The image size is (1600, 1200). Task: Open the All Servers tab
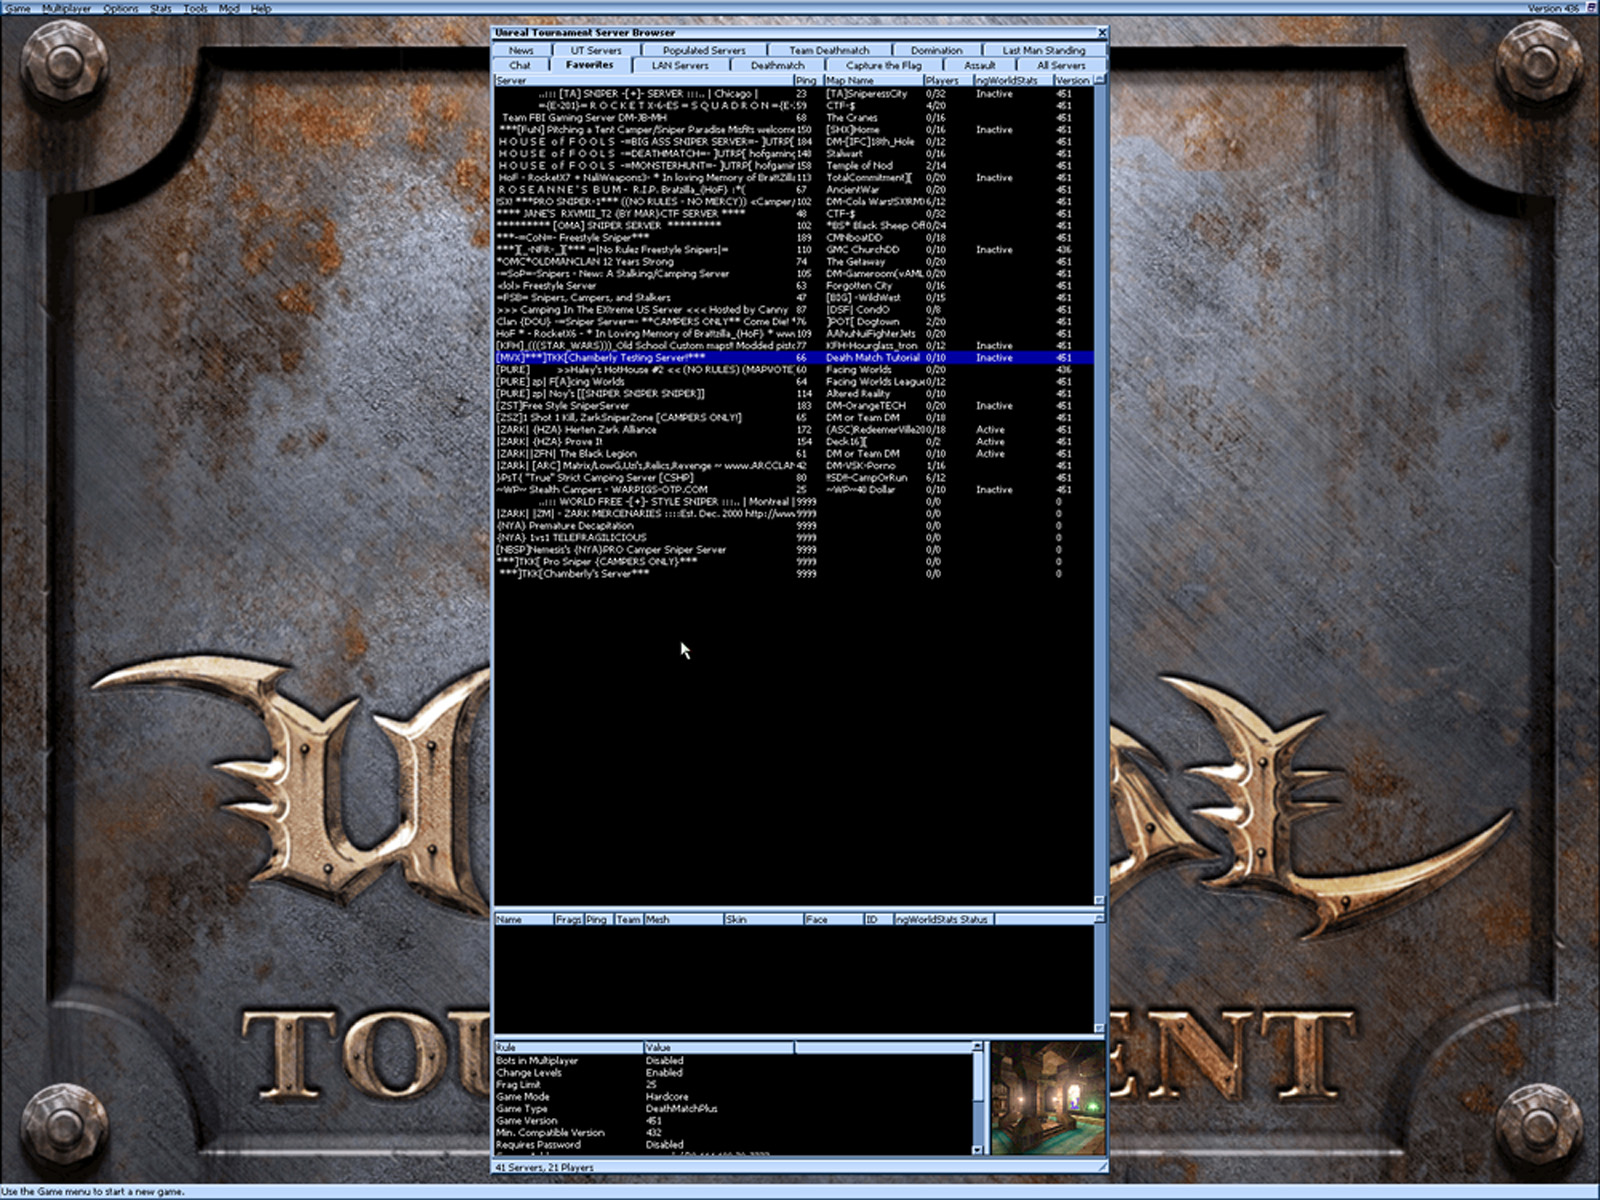point(1061,65)
